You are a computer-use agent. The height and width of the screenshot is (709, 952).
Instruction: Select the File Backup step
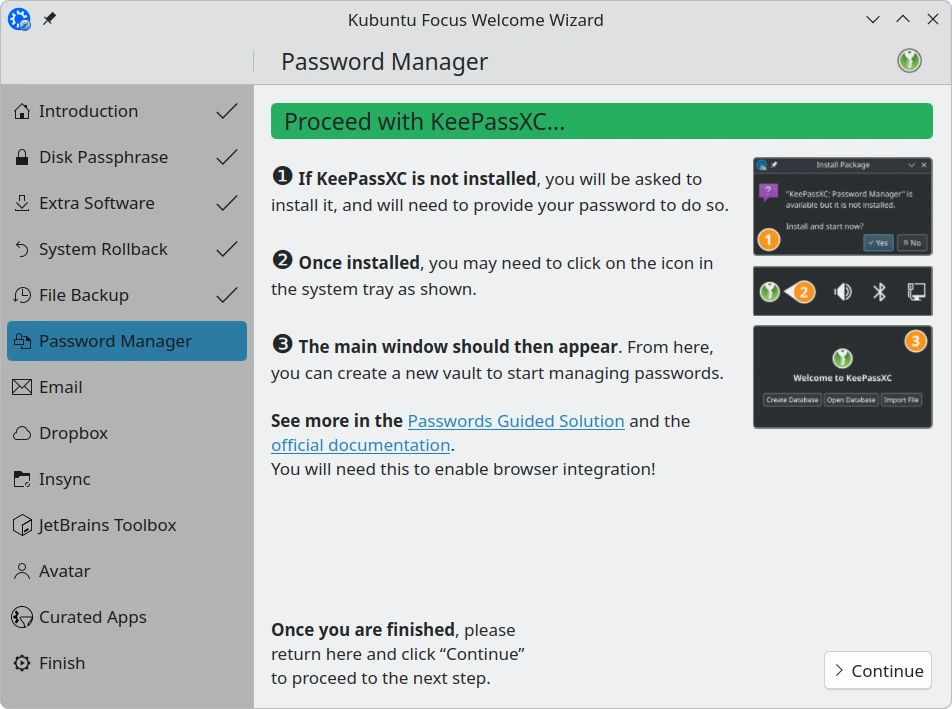tap(127, 296)
